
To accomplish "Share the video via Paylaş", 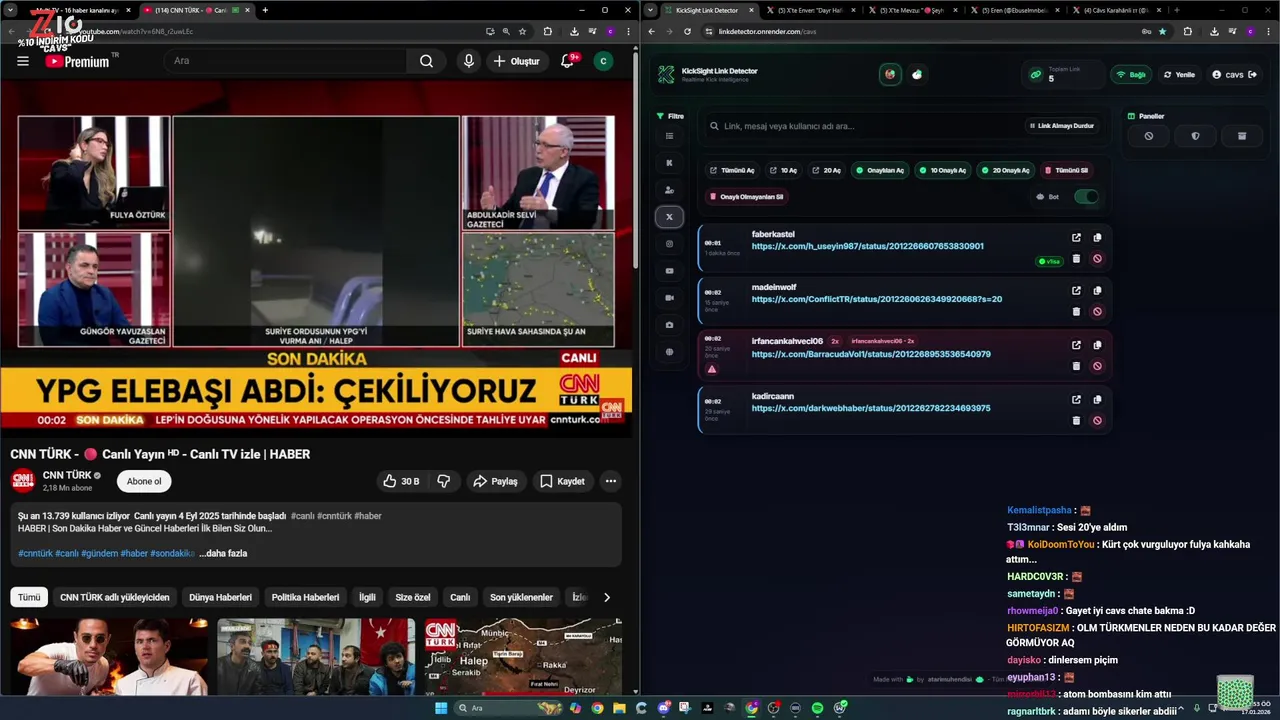I will pyautogui.click(x=495, y=481).
